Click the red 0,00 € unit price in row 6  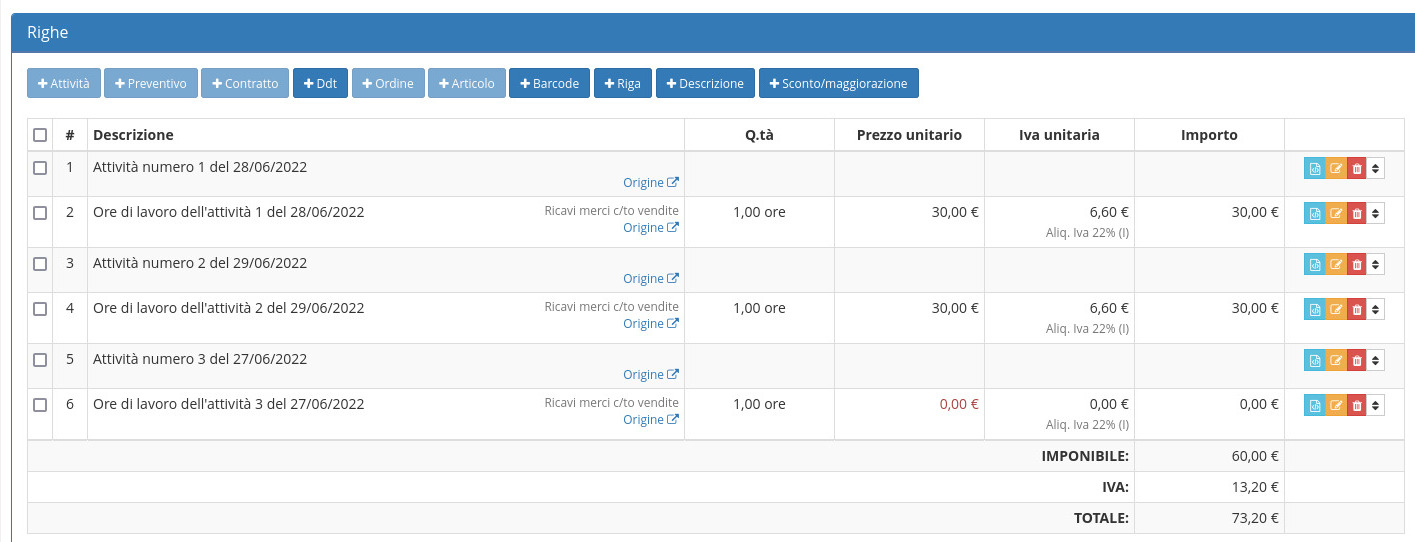coord(958,405)
